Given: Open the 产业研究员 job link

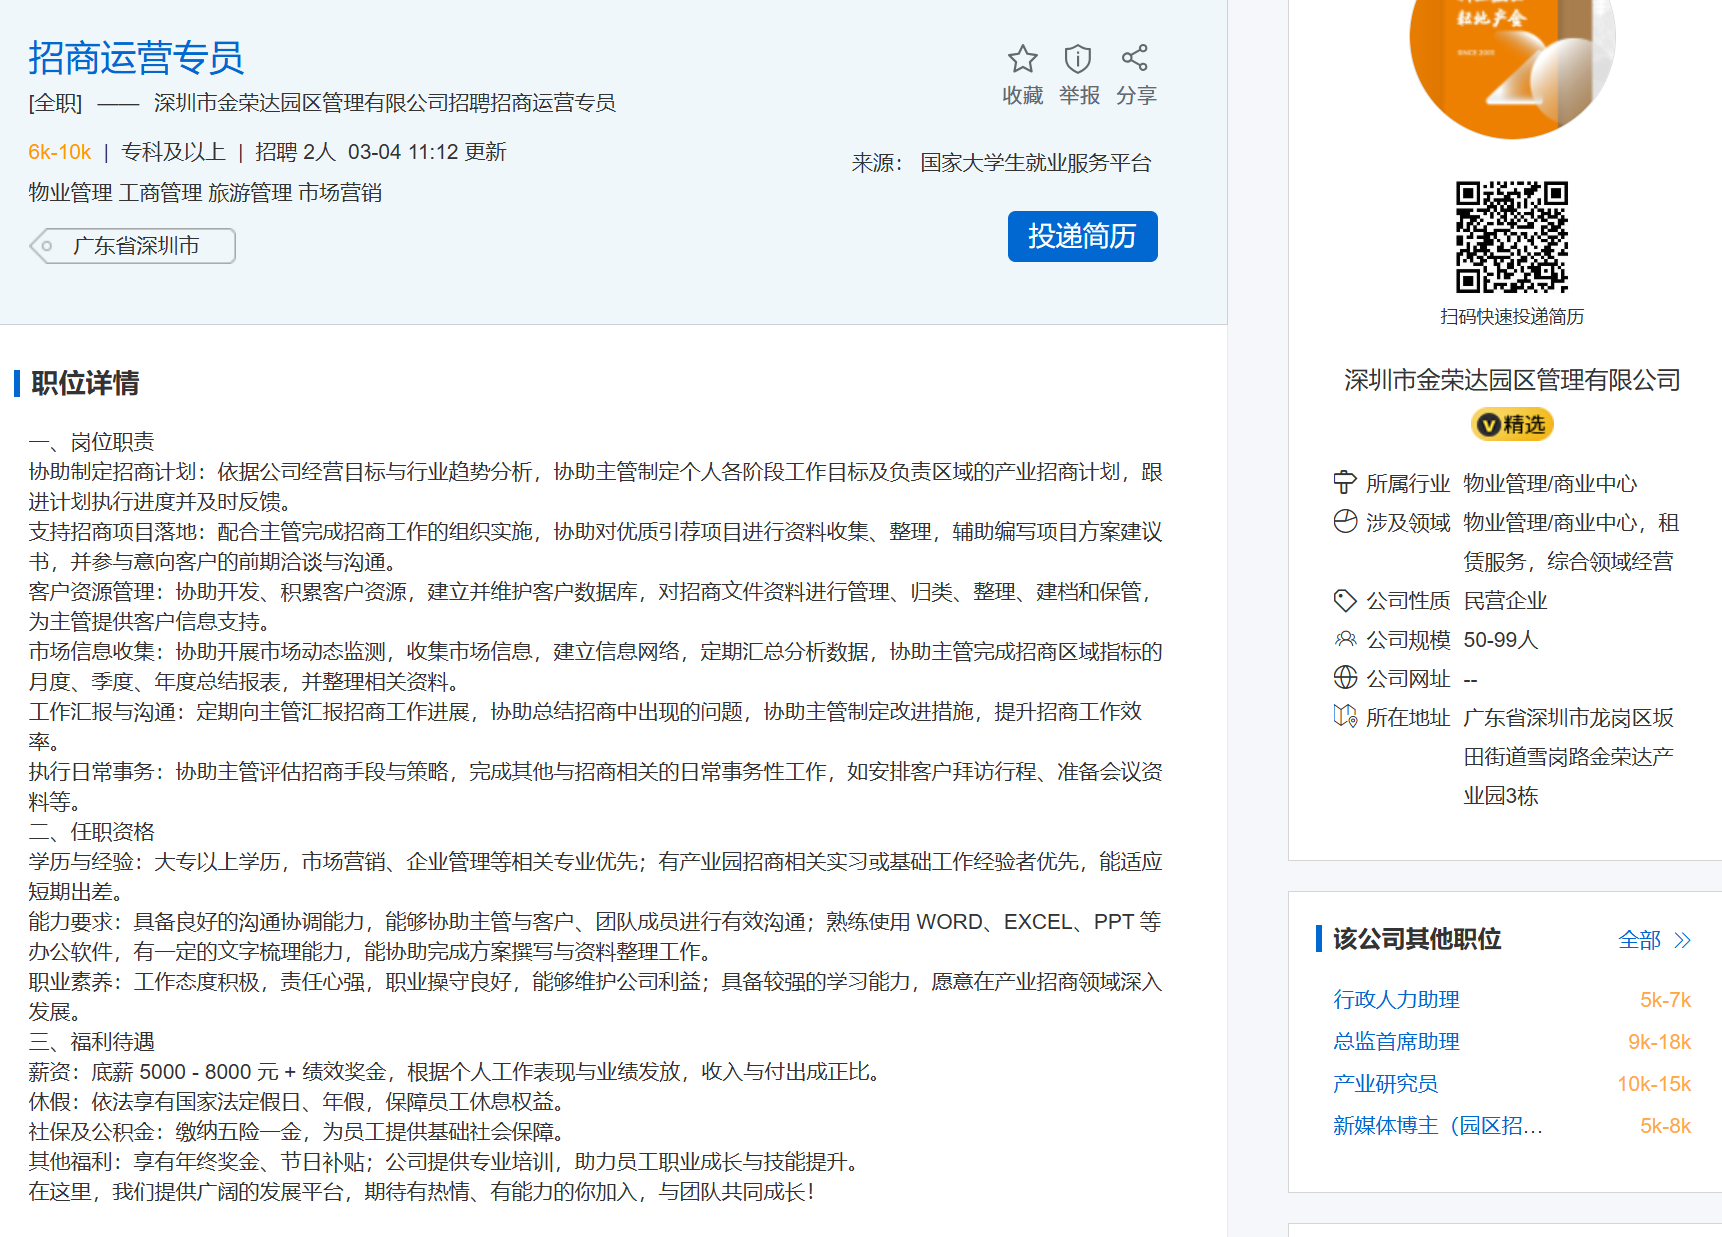Looking at the screenshot, I should click(x=1385, y=1084).
